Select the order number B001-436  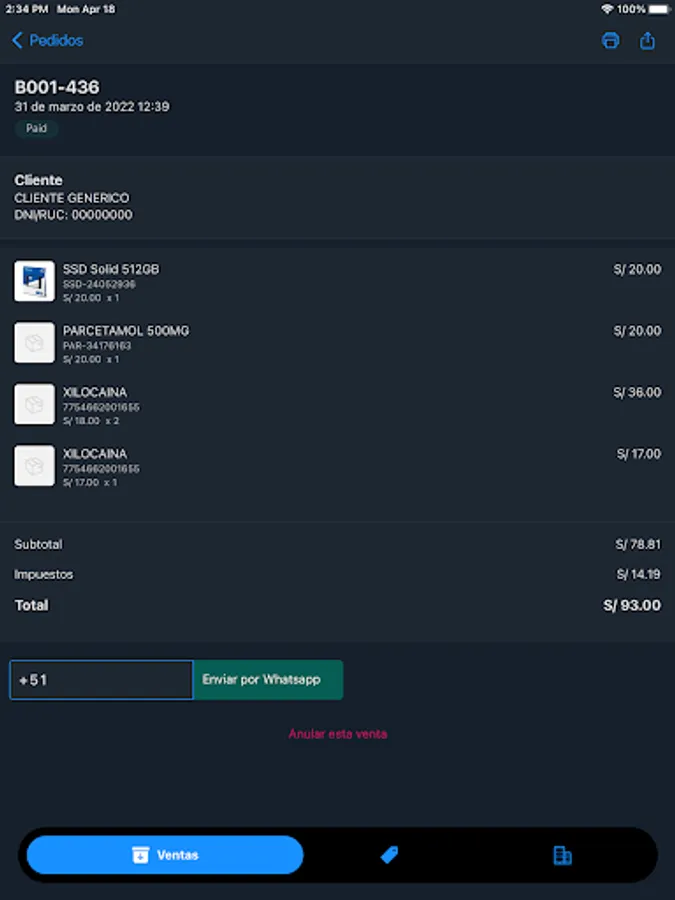tap(57, 88)
